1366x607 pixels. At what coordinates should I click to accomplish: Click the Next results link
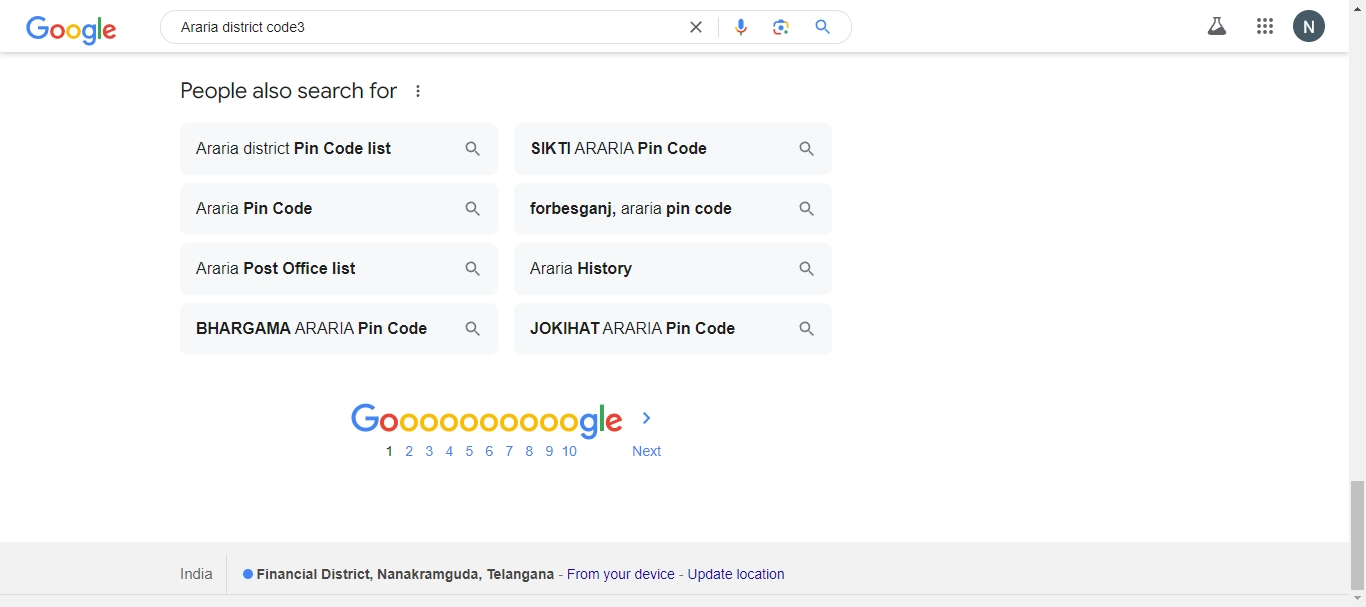(x=646, y=451)
